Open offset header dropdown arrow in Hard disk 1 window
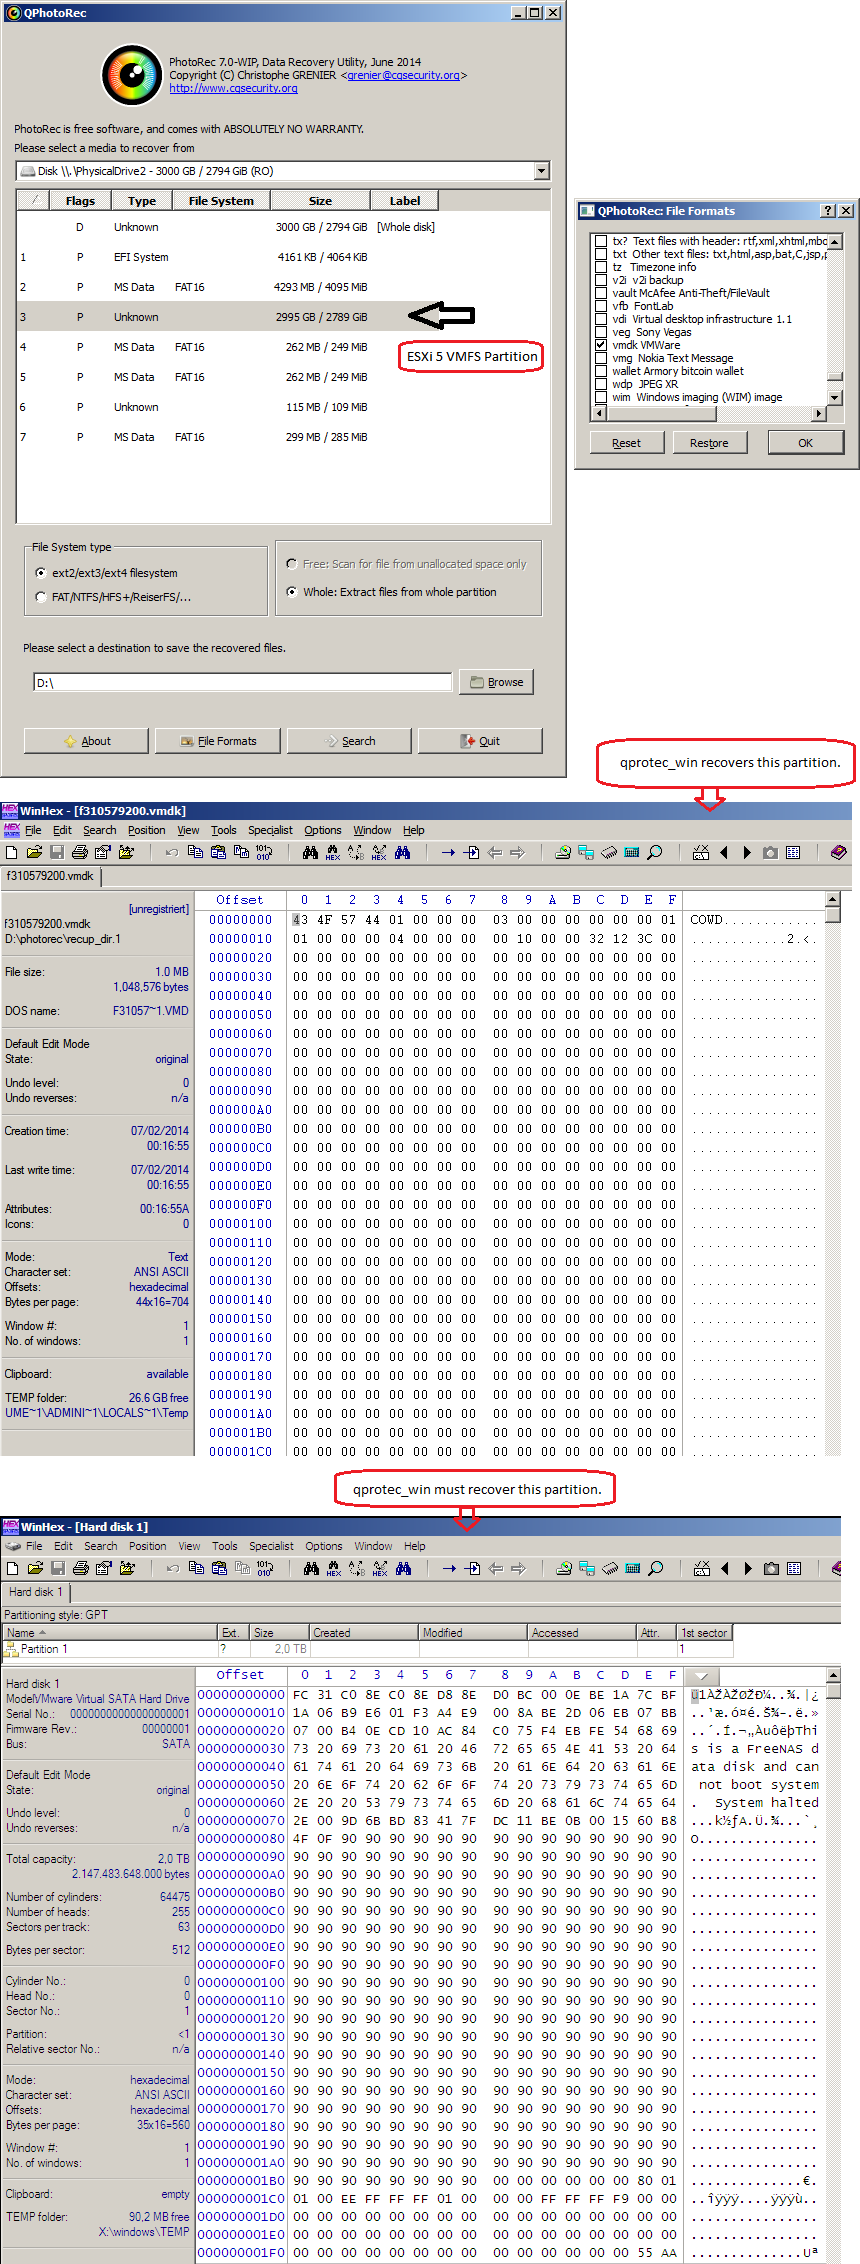Screen dimensions: 860x2264 pos(701,1676)
